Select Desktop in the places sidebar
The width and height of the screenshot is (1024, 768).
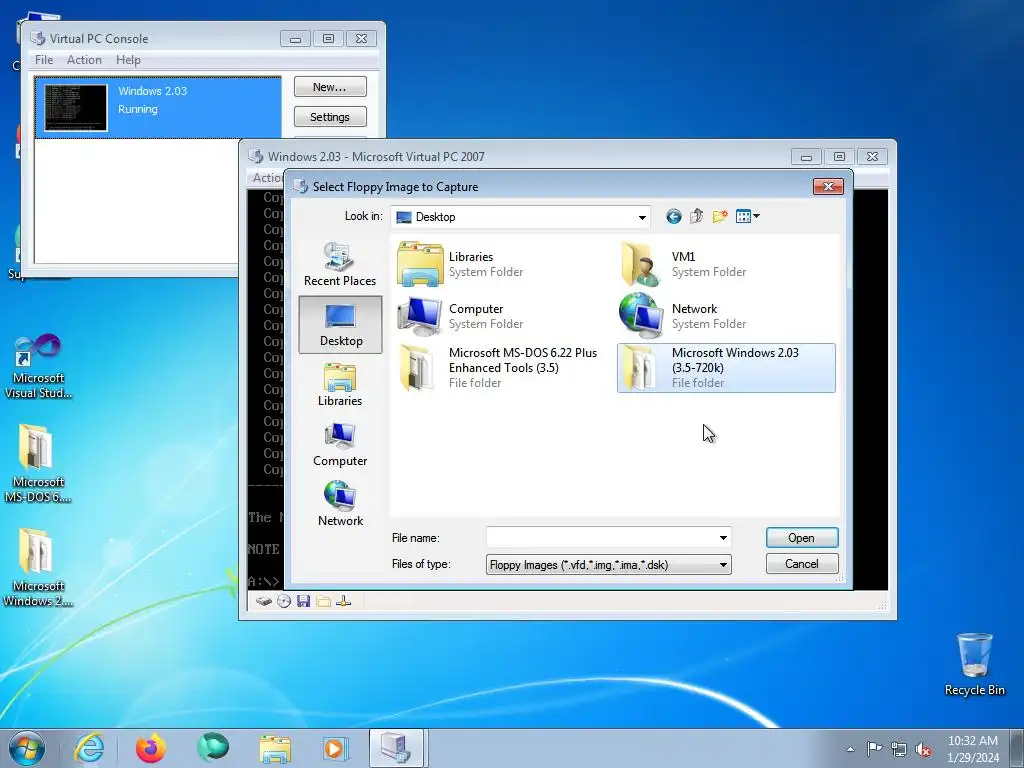click(340, 325)
